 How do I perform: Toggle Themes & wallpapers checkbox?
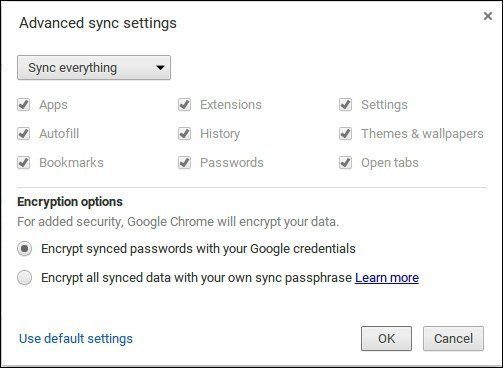tap(346, 134)
